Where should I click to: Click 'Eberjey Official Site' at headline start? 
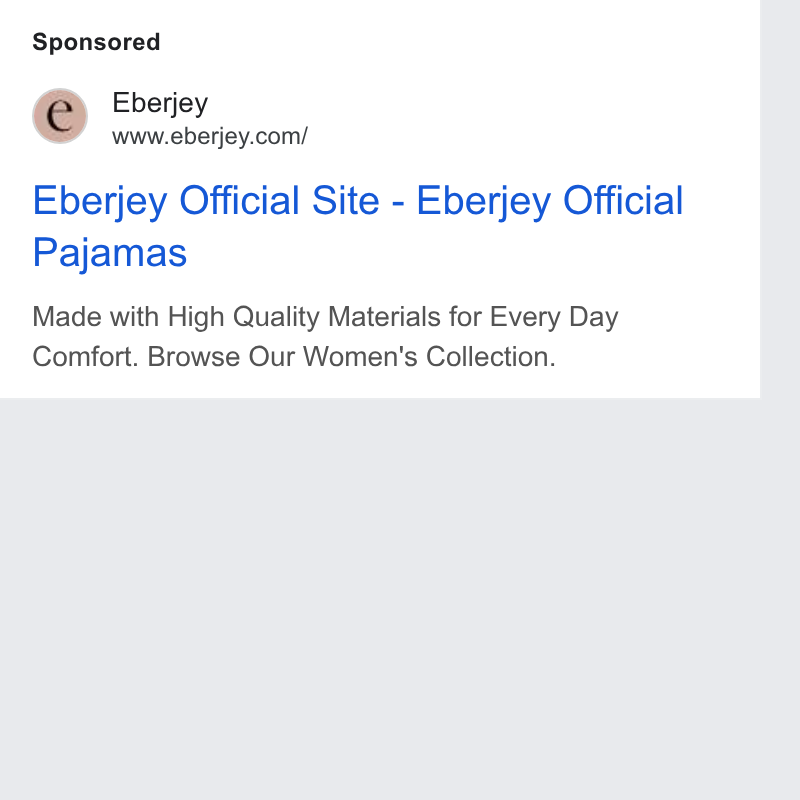(x=206, y=201)
